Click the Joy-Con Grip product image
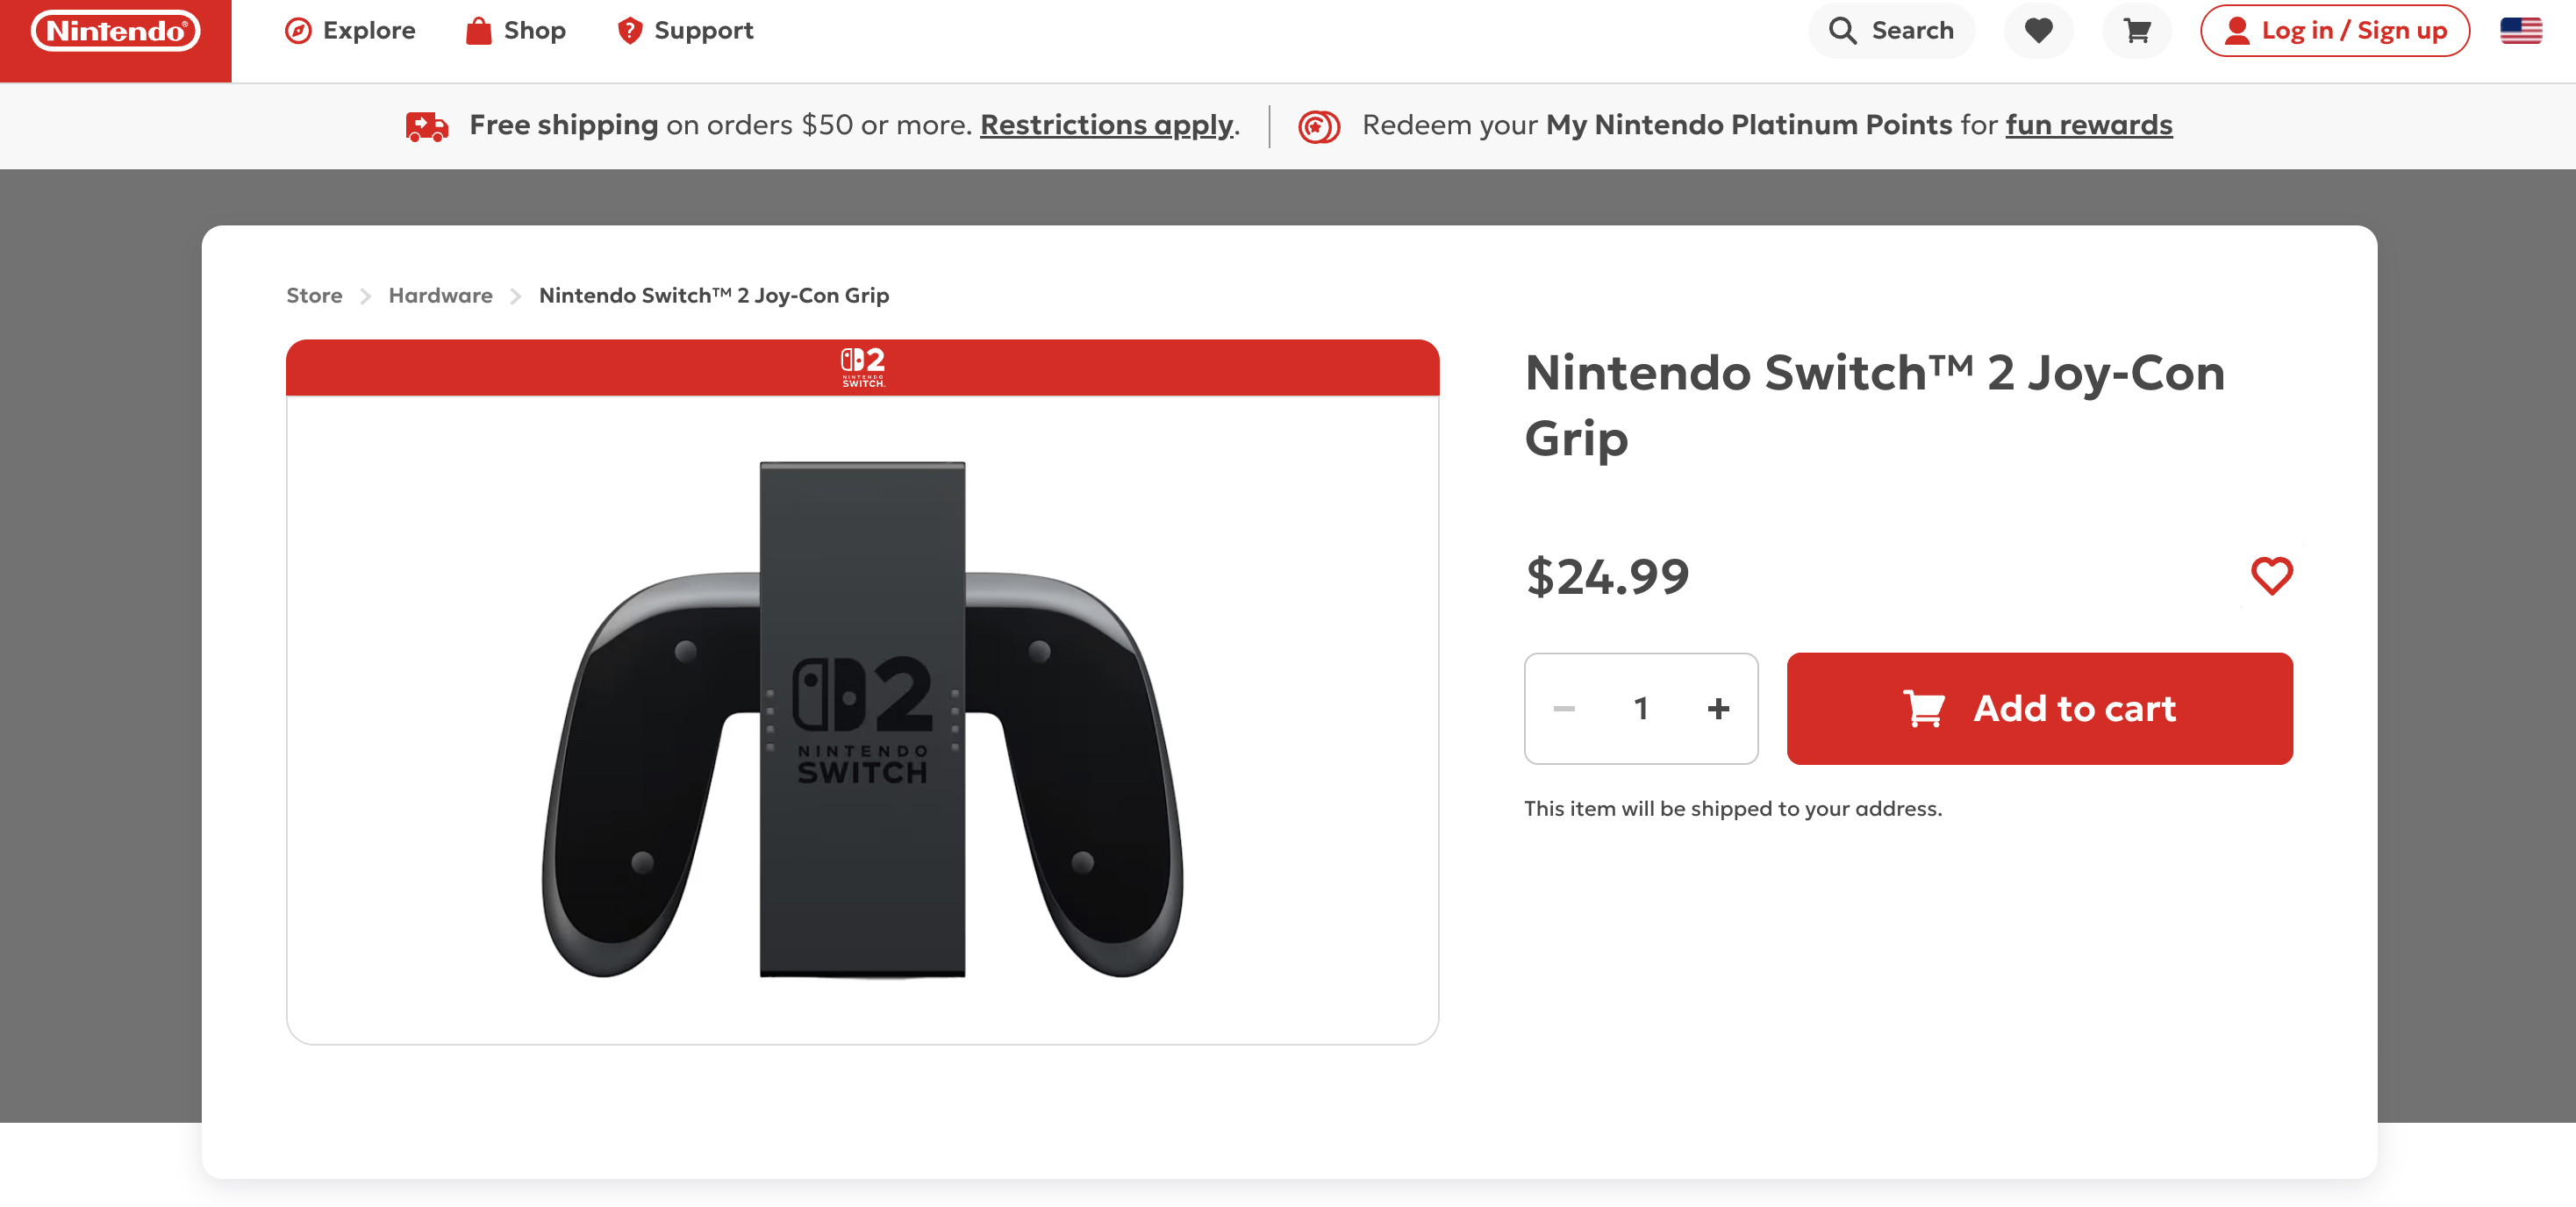The image size is (2576, 1207). pos(862,719)
